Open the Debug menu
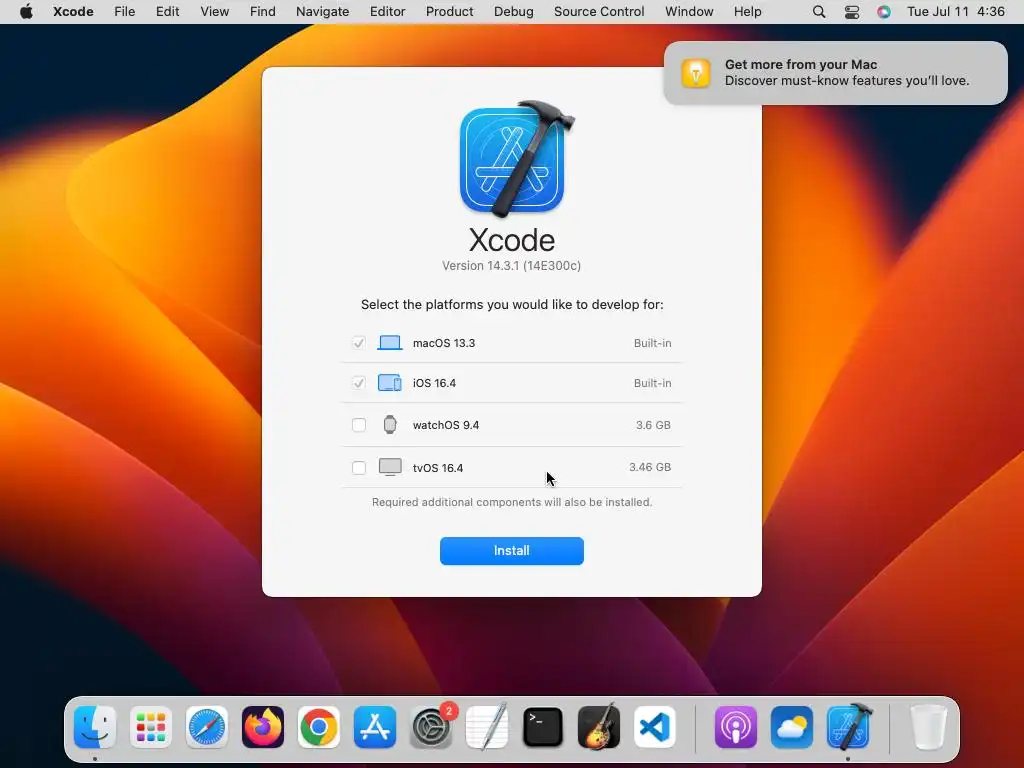This screenshot has height=768, width=1024. (x=513, y=12)
